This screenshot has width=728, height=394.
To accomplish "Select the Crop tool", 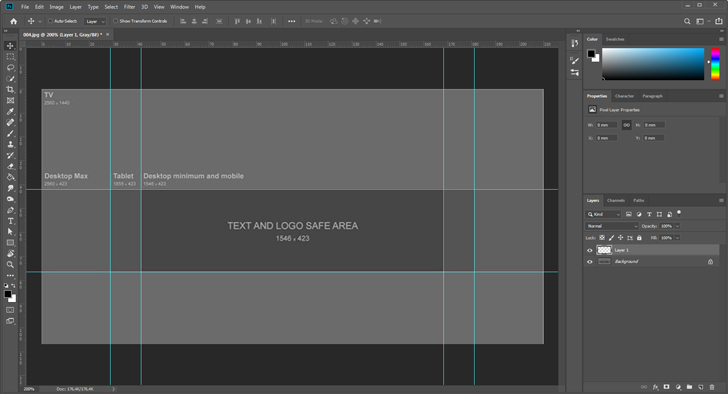I will tap(10, 90).
